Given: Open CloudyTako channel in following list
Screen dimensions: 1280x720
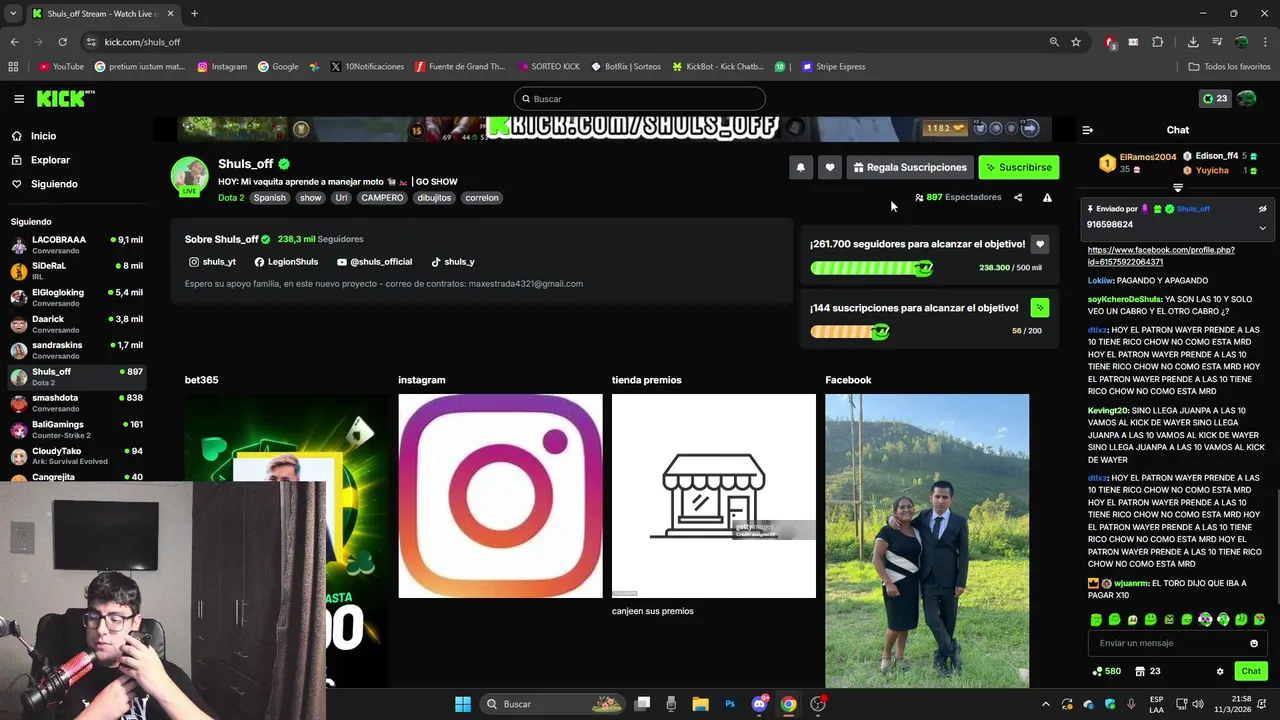Looking at the screenshot, I should pyautogui.click(x=77, y=456).
